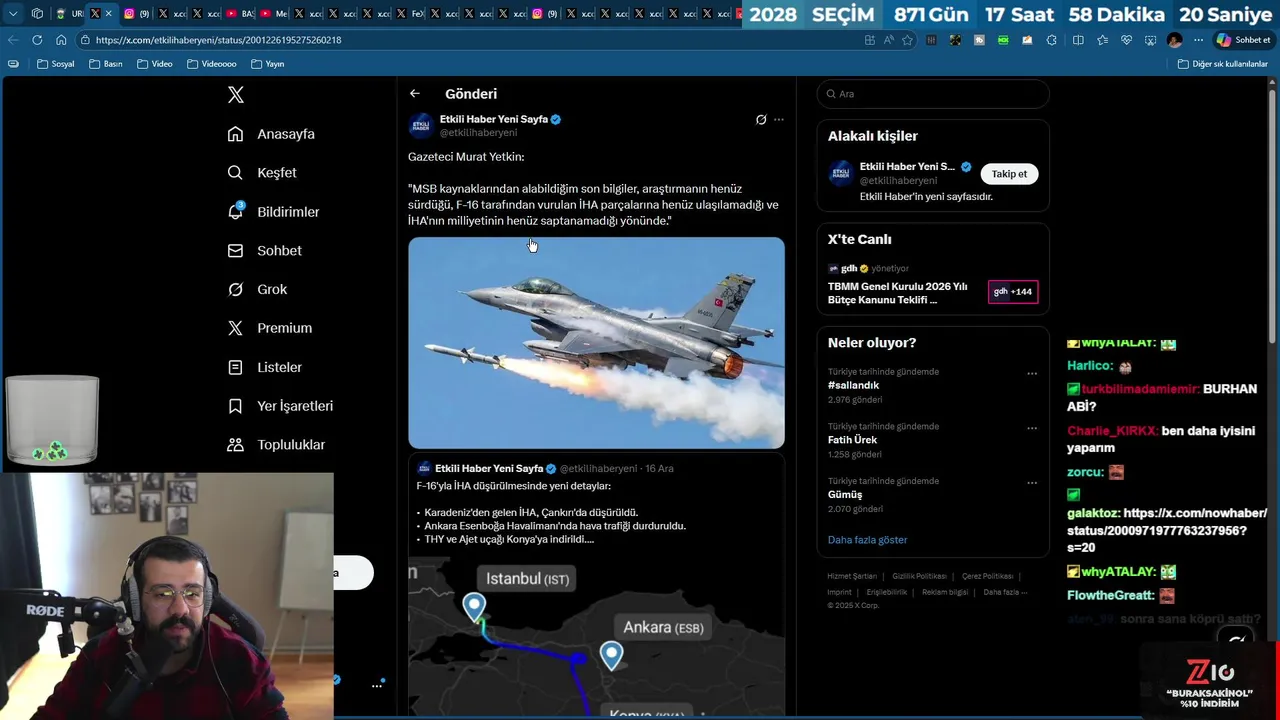1280x720 pixels.
Task: Click the browser profile avatar
Action: pos(1174,40)
